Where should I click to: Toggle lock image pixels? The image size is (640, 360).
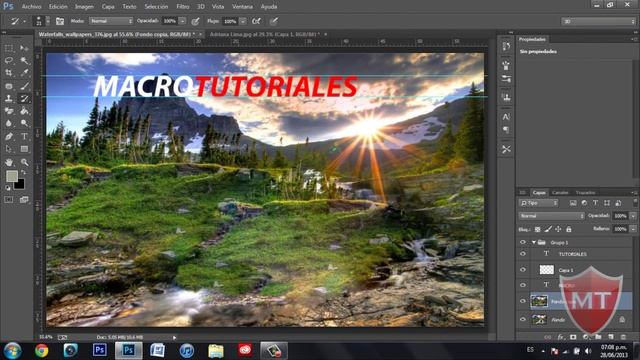548,229
